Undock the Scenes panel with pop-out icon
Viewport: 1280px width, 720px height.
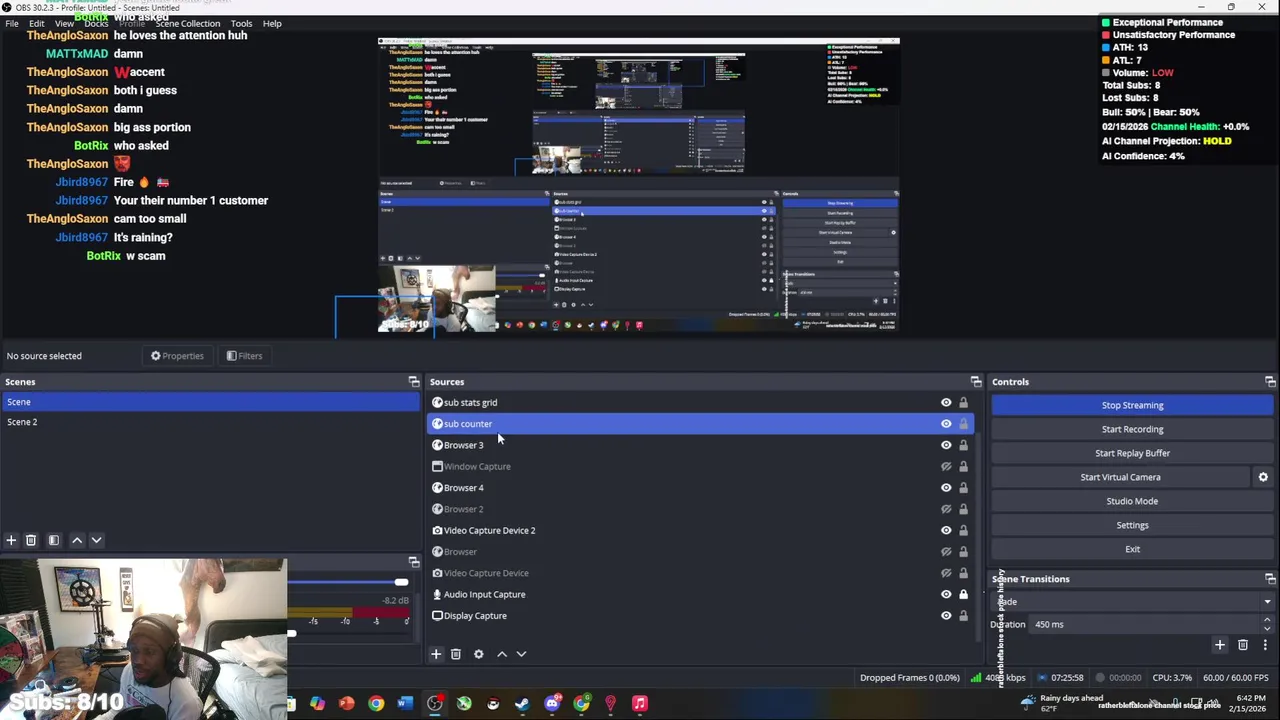pos(414,382)
